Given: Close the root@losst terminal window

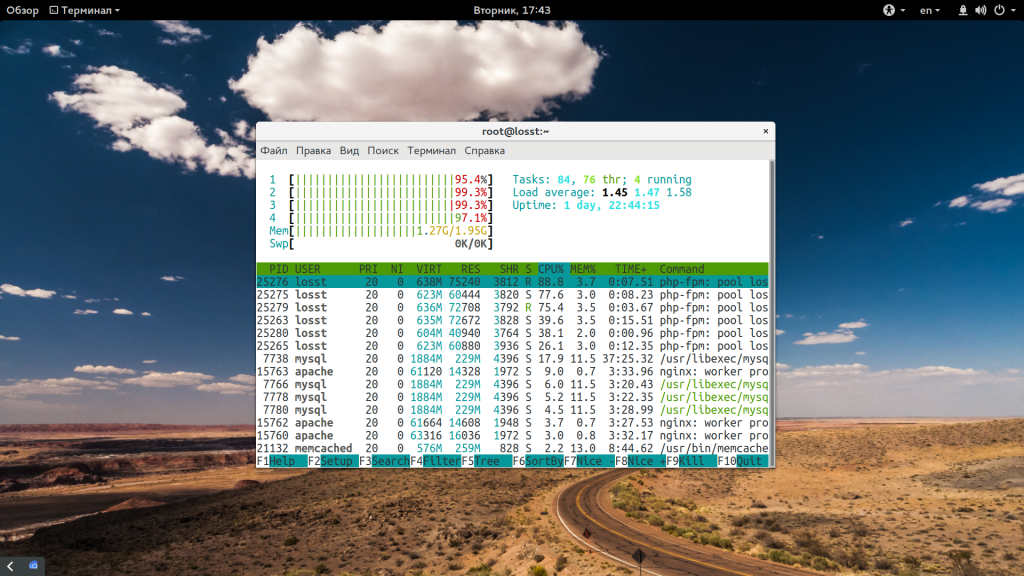Looking at the screenshot, I should (765, 131).
